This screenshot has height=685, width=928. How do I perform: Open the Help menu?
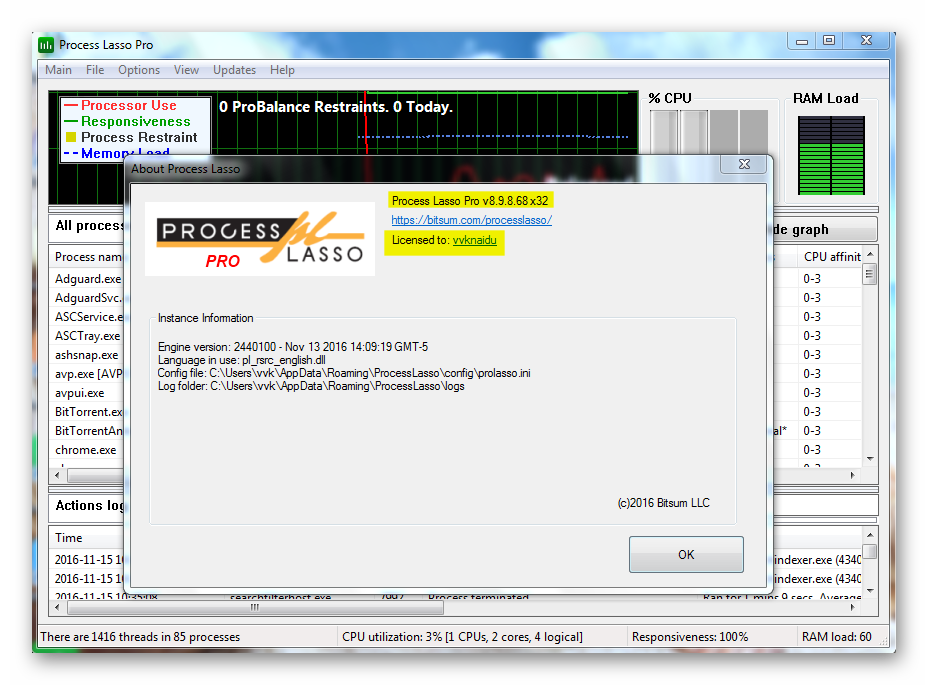[x=282, y=70]
